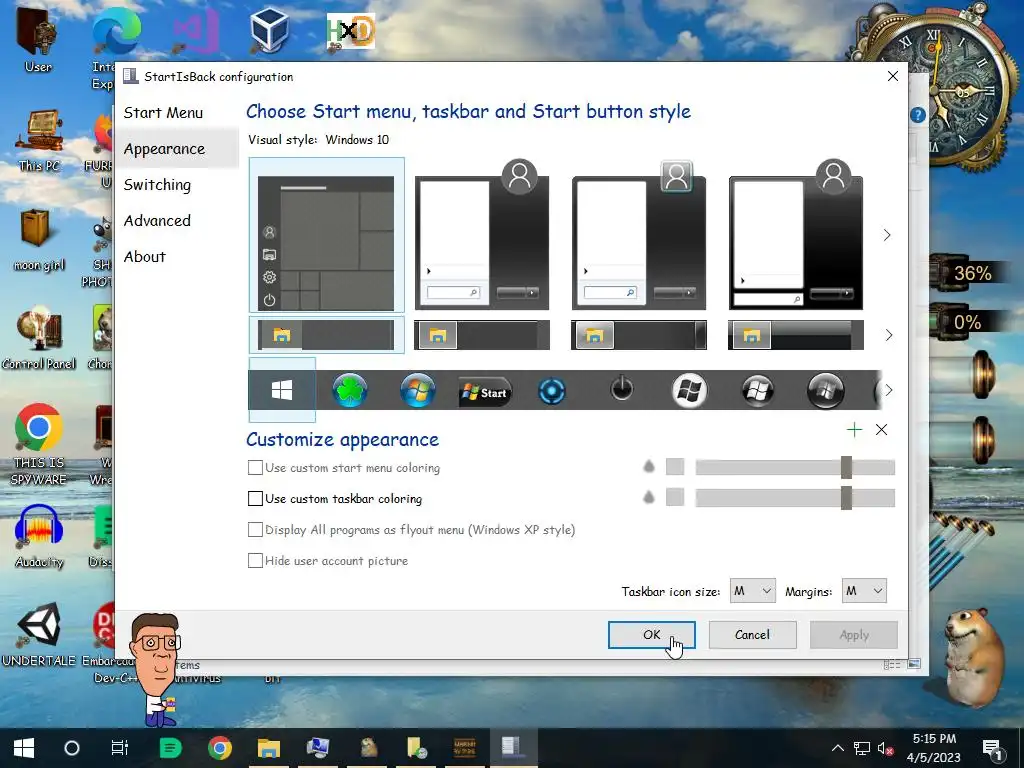Expand hidden system tray icons chevron
This screenshot has width=1024, height=768.
(838, 748)
